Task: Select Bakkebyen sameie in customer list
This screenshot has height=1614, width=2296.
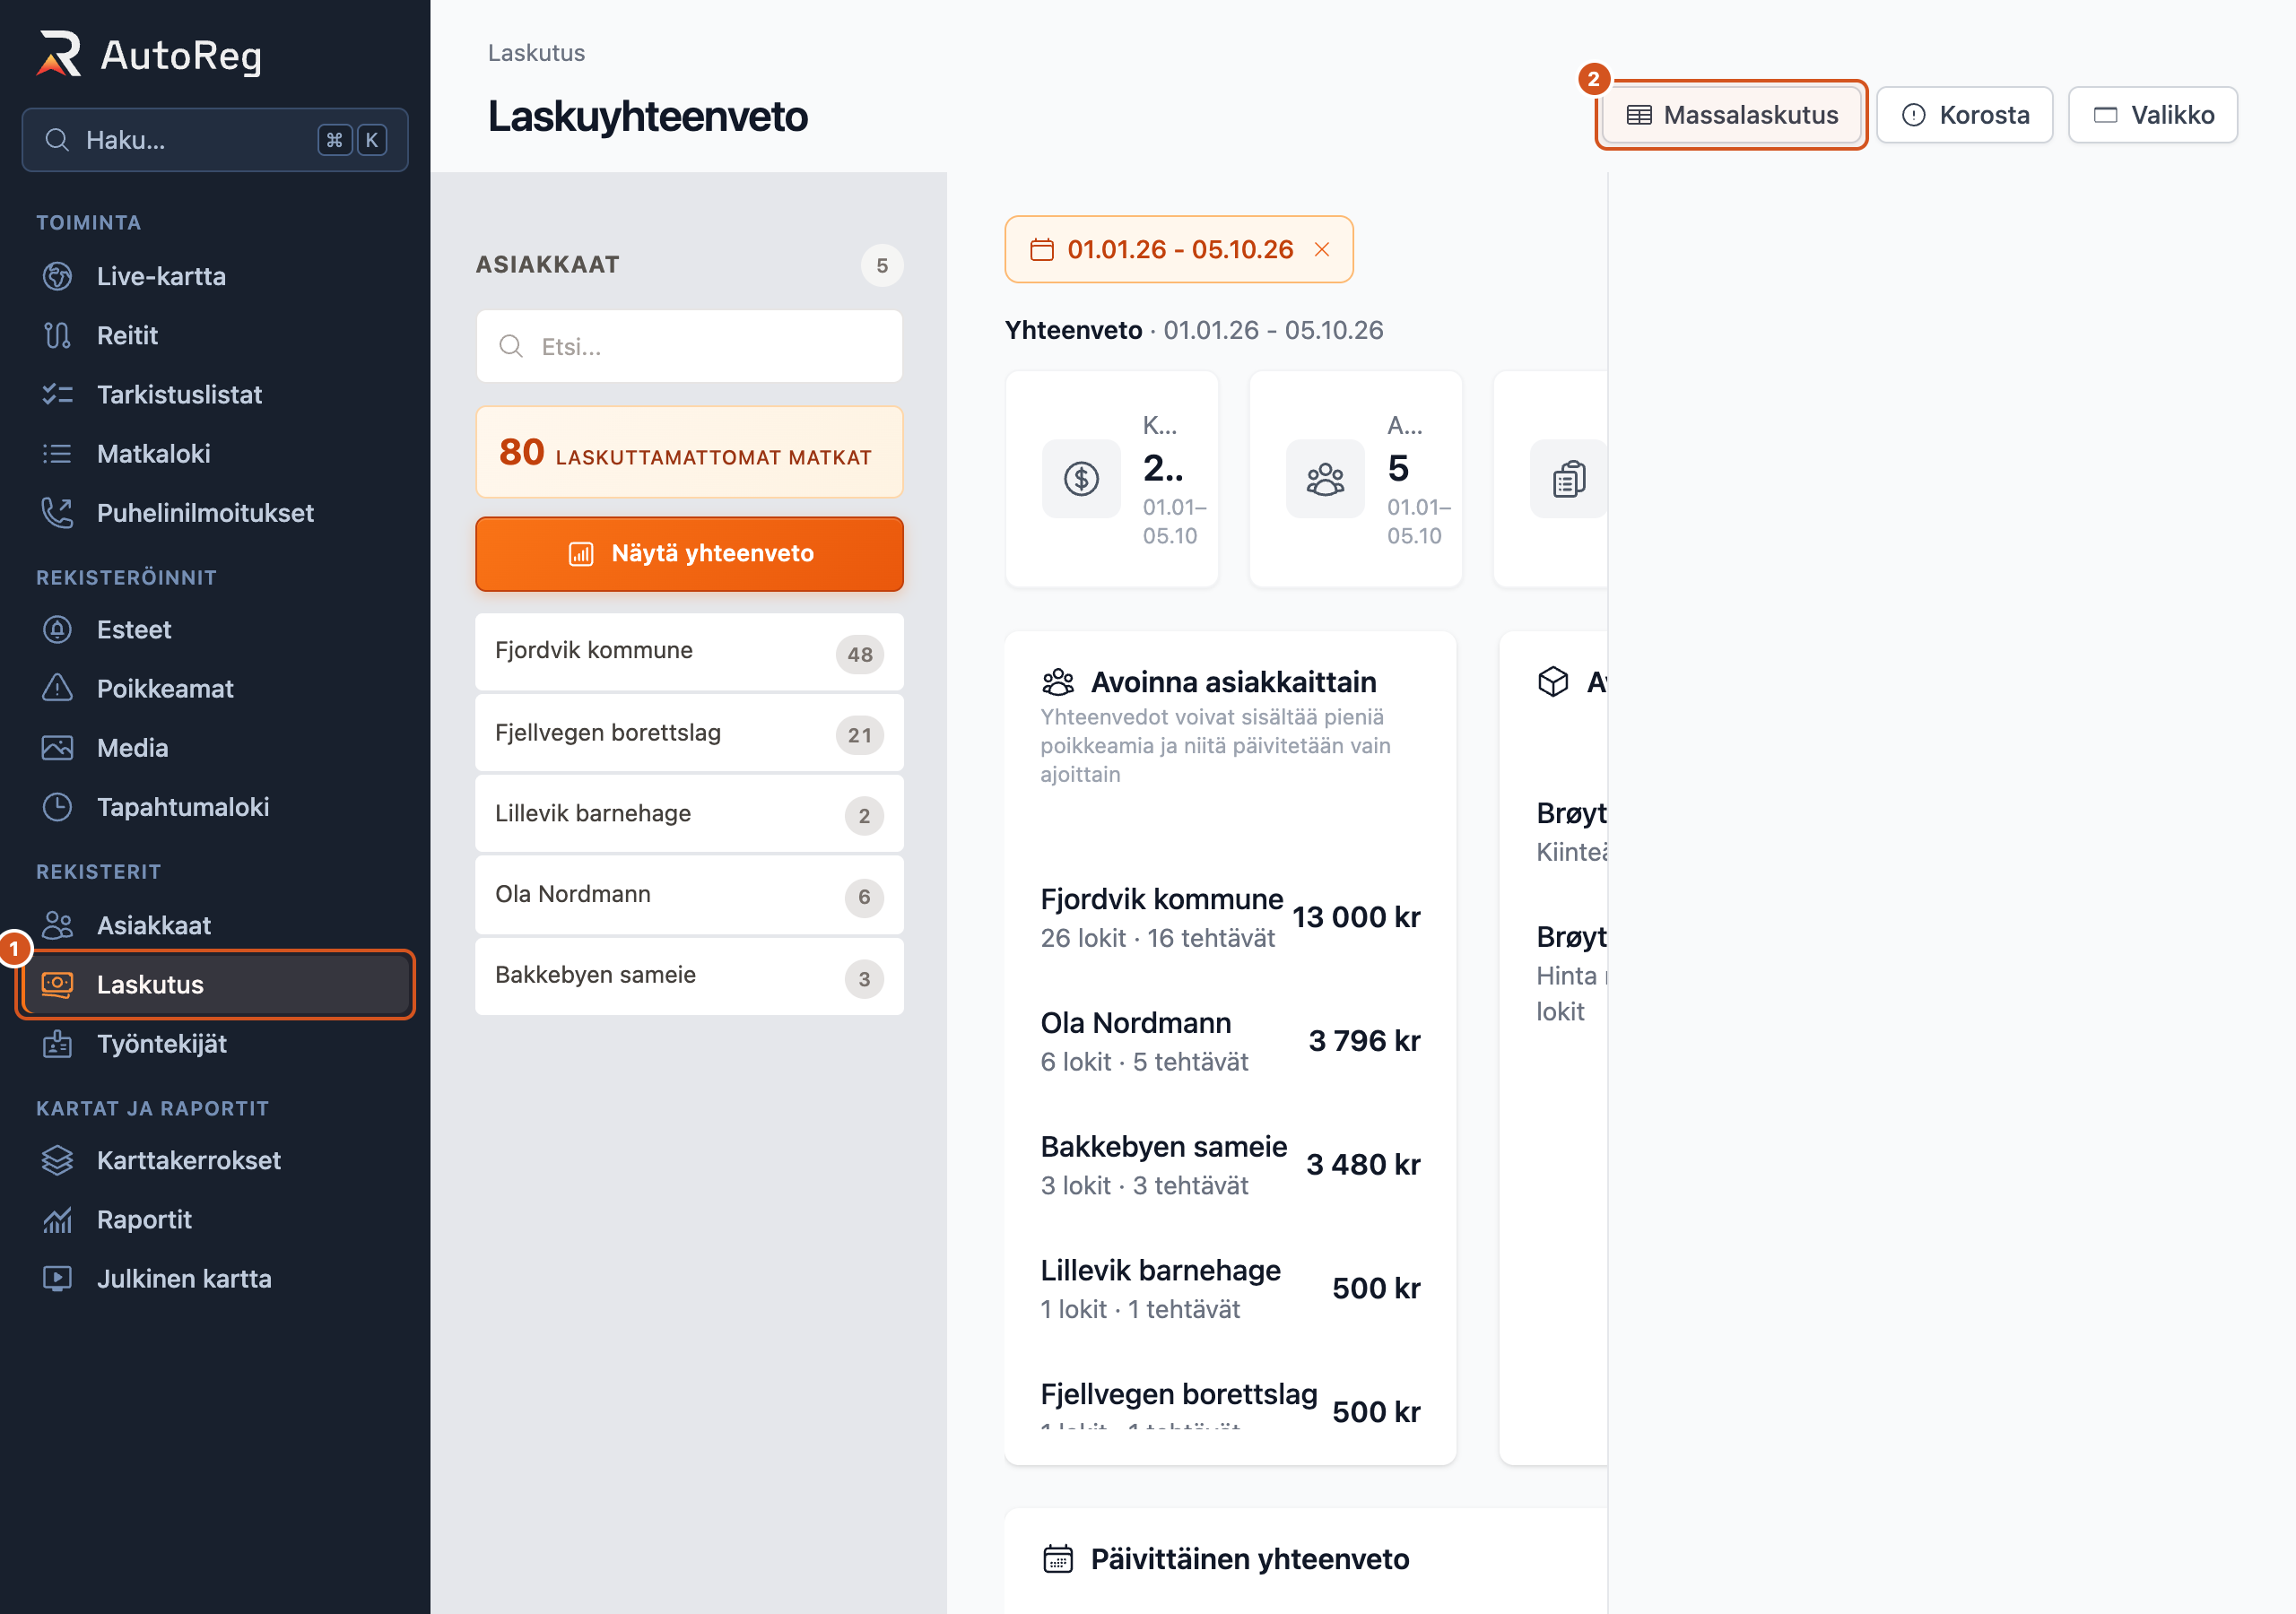Action: pyautogui.click(x=689, y=976)
